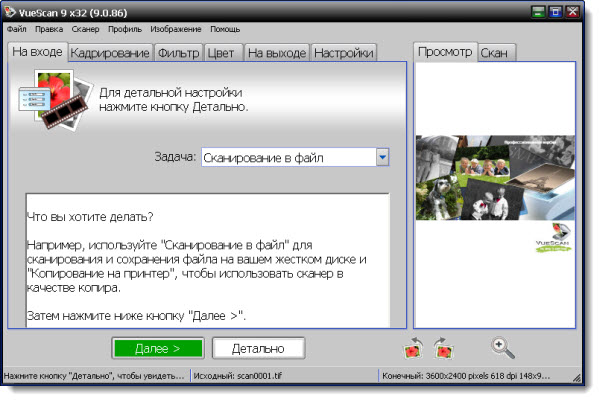Click the green Далее > button
The height and width of the screenshot is (401, 600).
click(158, 348)
